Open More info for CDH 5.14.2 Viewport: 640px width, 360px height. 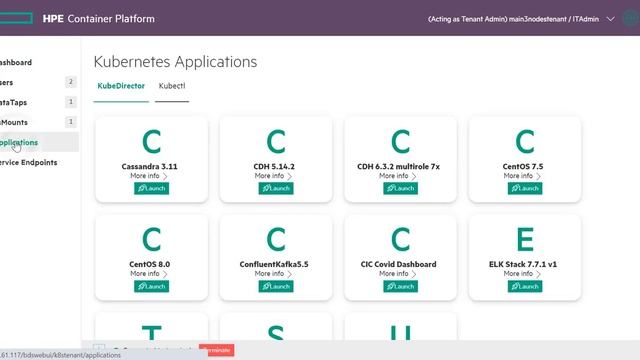273,176
